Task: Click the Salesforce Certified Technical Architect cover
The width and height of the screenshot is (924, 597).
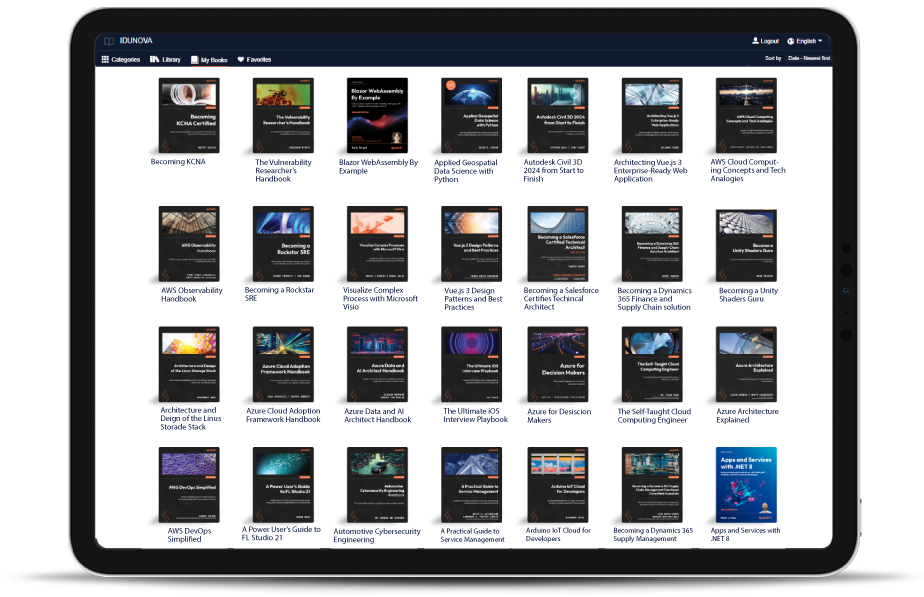Action: pos(557,244)
